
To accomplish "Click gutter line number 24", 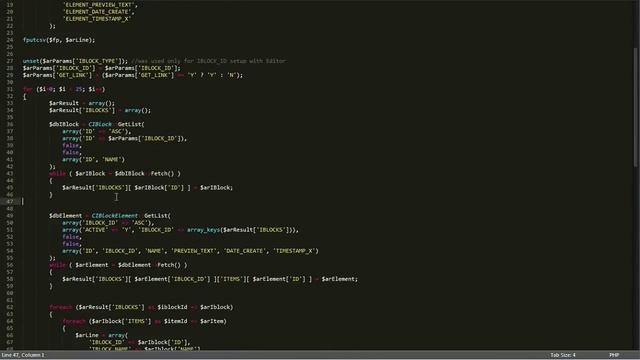I will pos(9,40).
